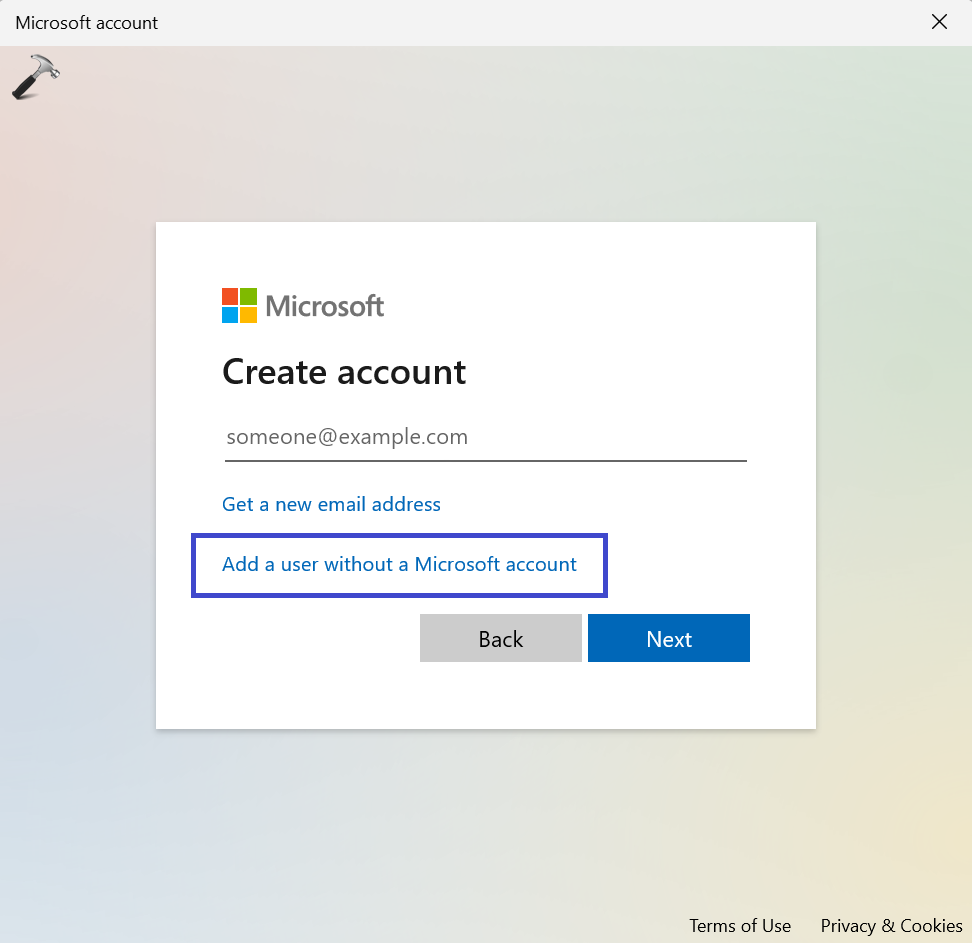Screen dimensions: 972x943
Task: Focus the someone@example.com email field
Action: point(485,437)
